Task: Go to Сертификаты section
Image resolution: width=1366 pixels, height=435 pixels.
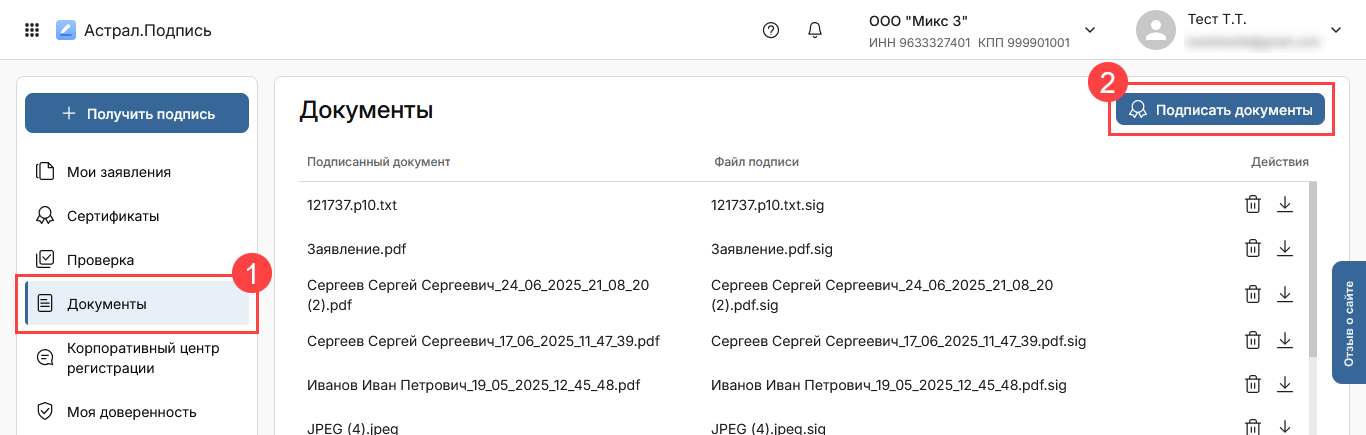Action: [112, 216]
